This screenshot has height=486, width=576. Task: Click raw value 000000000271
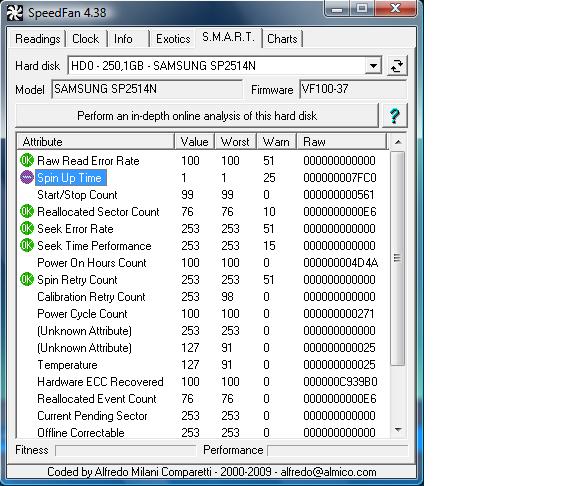(x=339, y=314)
